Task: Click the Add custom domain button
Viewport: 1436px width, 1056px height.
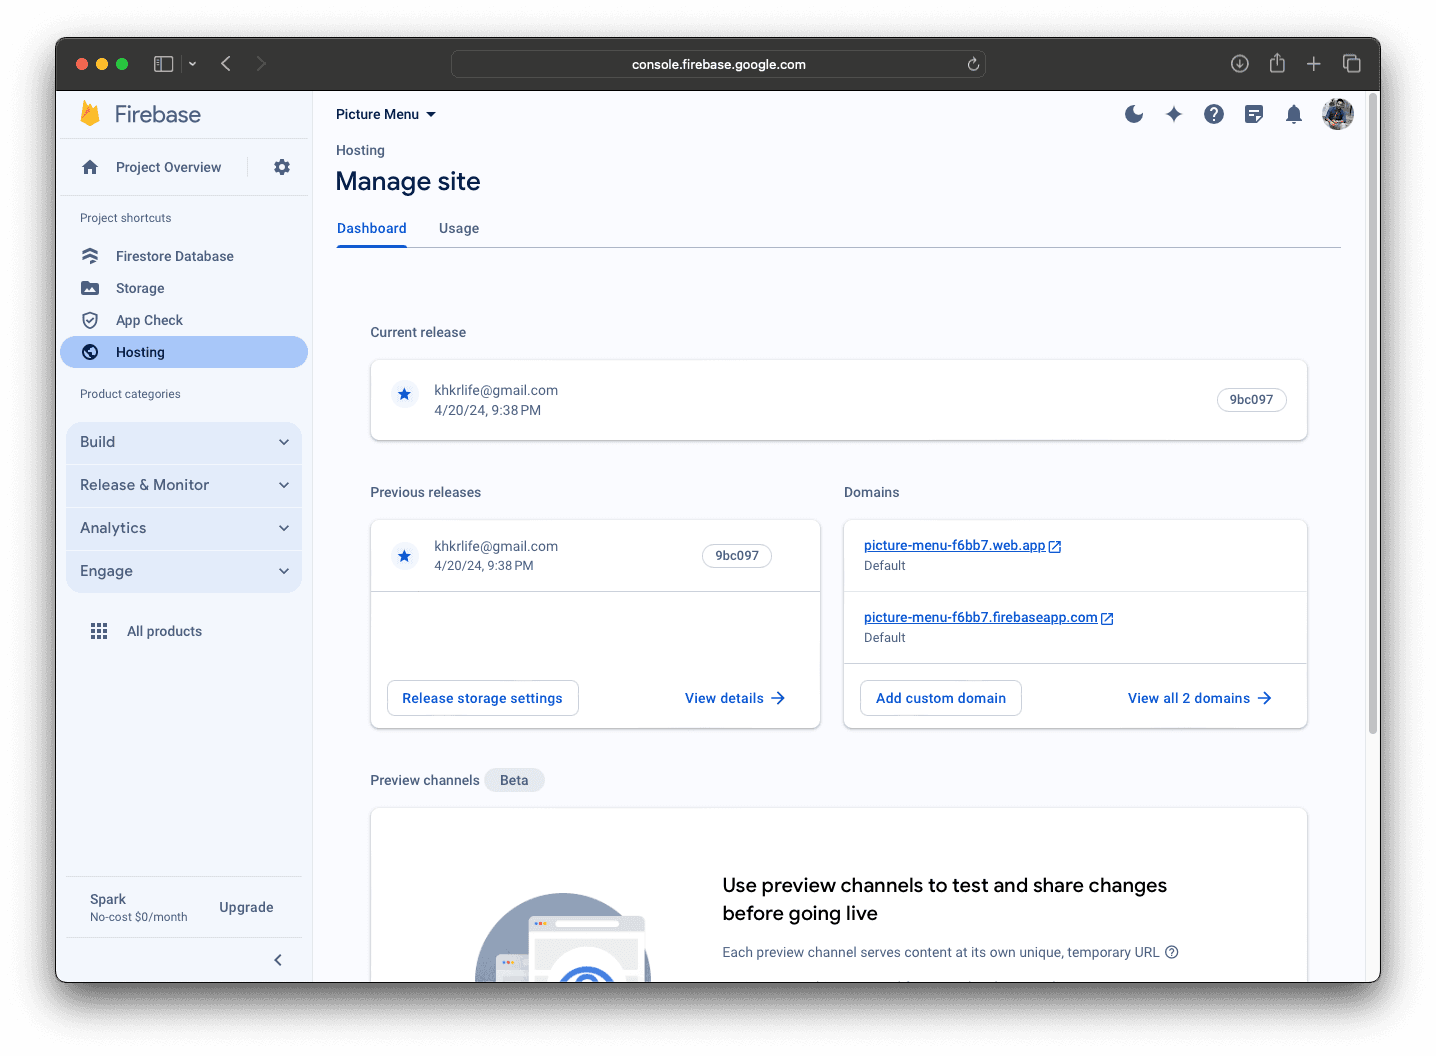Action: pyautogui.click(x=940, y=698)
